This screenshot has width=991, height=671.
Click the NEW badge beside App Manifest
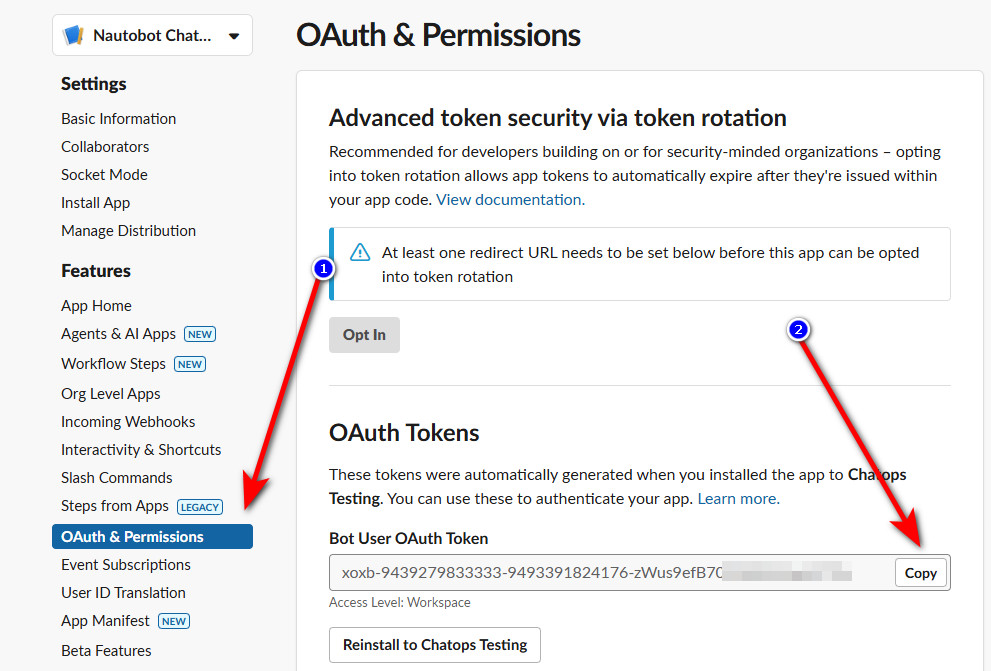tap(174, 621)
